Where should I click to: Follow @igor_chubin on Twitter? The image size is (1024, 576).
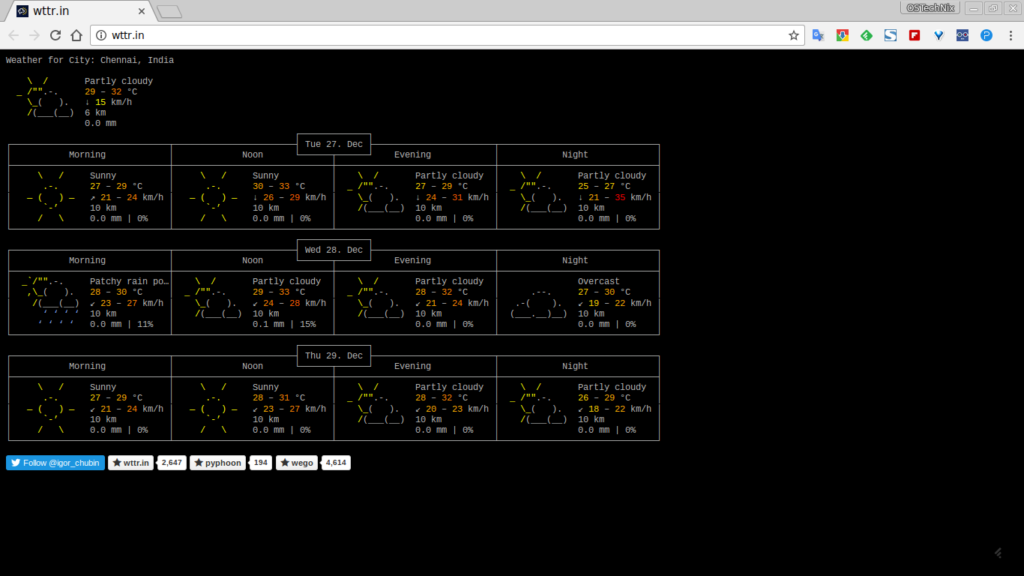tap(55, 463)
